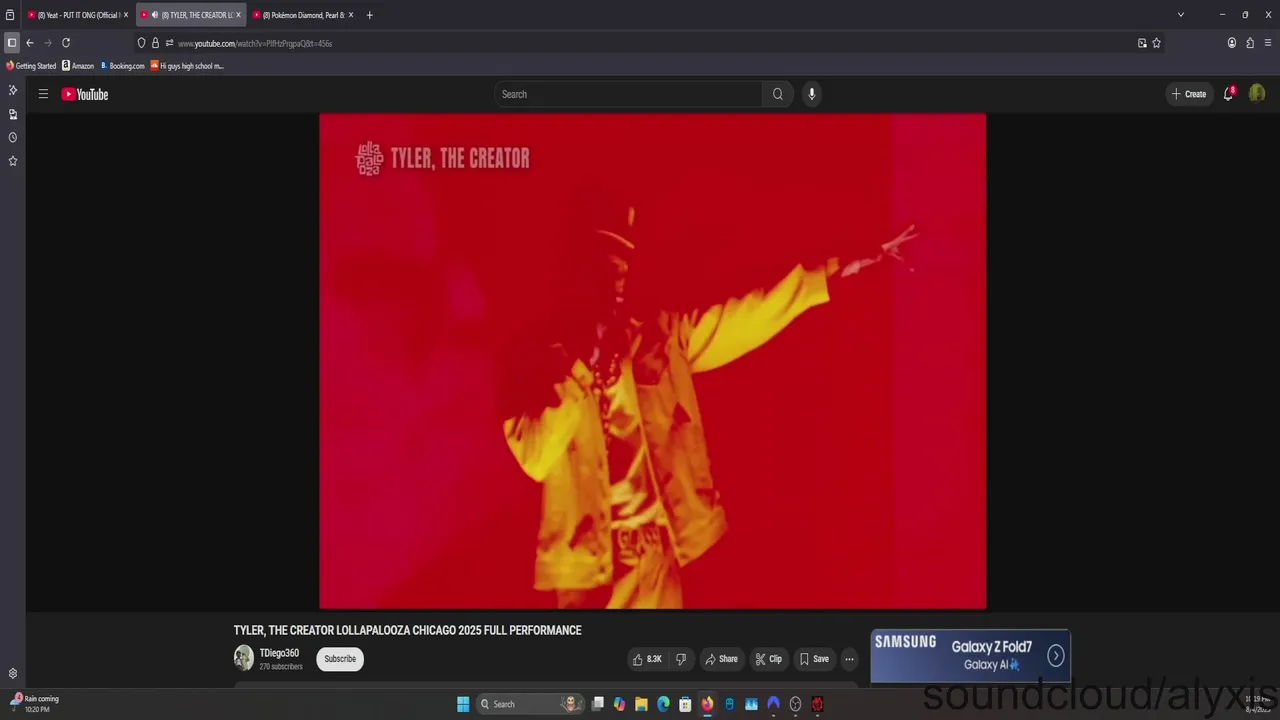This screenshot has height=720, width=1280.
Task: Open site permissions icon in address bar
Action: point(169,43)
